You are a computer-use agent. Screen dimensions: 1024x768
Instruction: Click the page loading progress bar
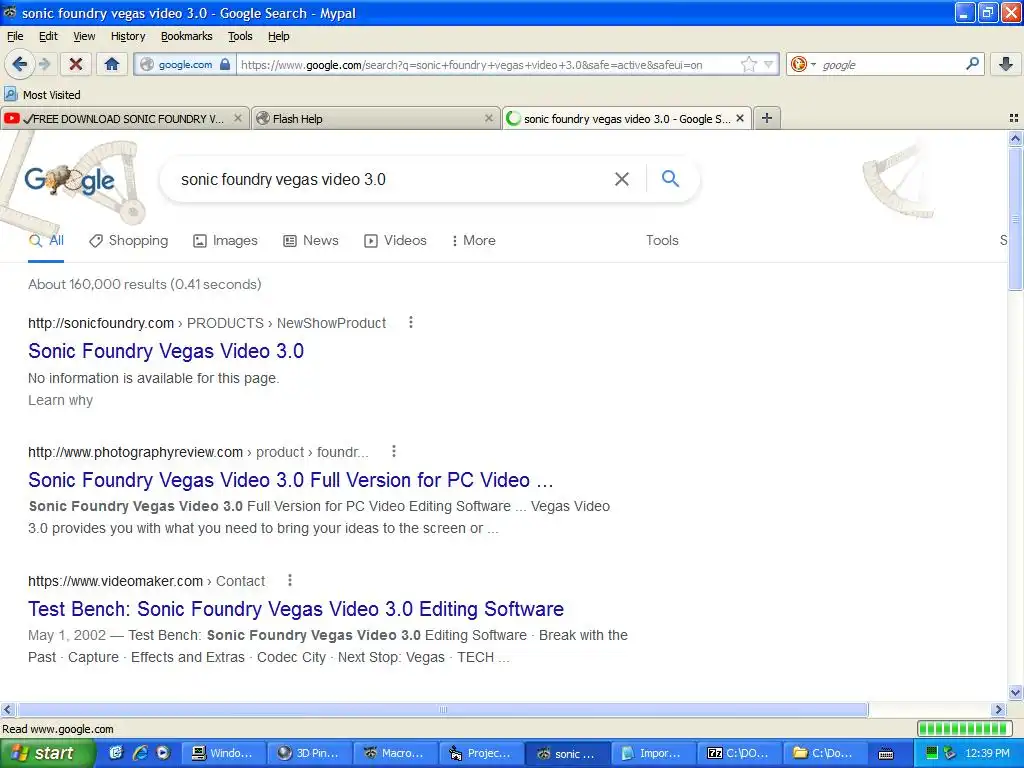click(x=965, y=729)
